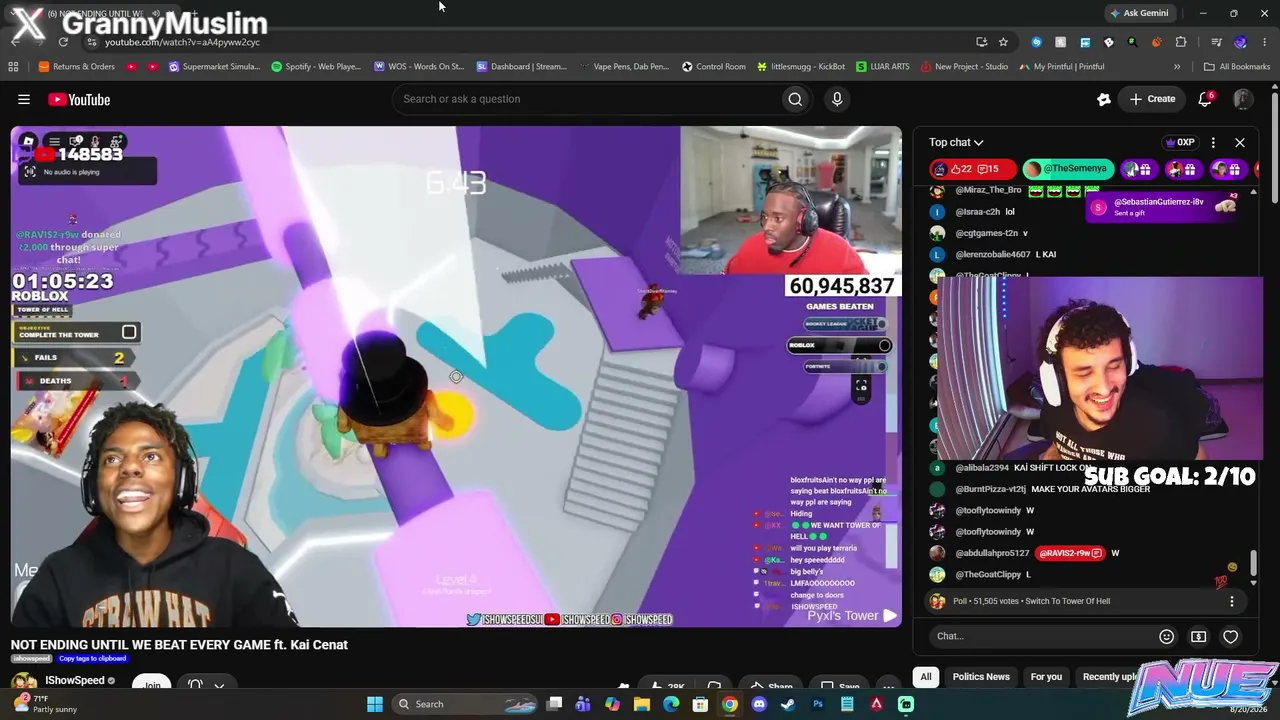1280x720 pixels.
Task: Open the LUAR ARTS bookmark
Action: [883, 67]
